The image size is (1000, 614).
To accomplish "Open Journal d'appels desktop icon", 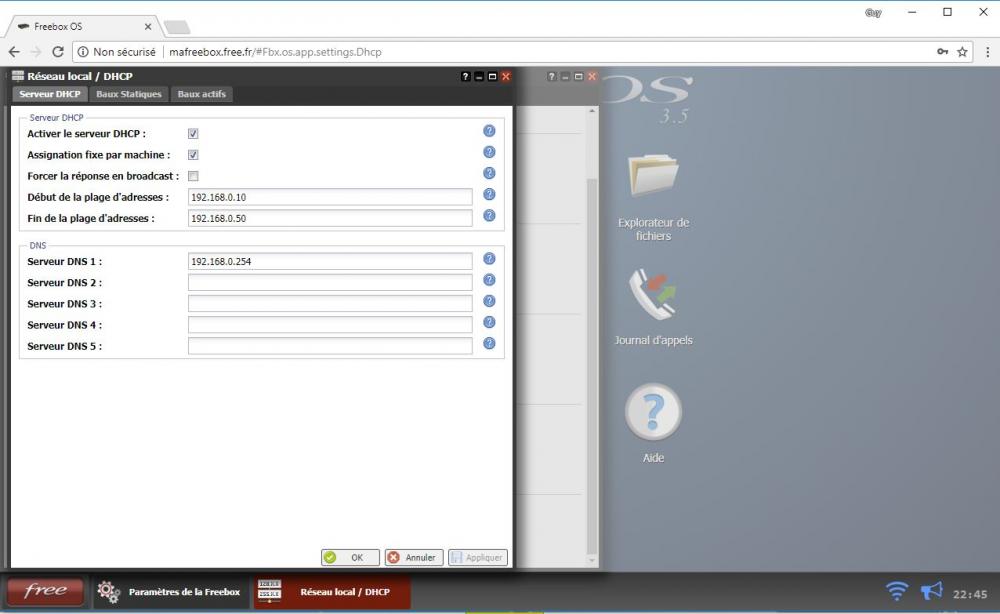I will [653, 307].
